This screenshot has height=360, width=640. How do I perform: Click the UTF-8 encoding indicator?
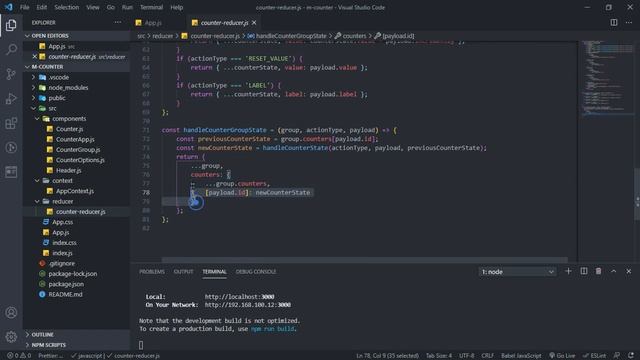(x=467, y=356)
